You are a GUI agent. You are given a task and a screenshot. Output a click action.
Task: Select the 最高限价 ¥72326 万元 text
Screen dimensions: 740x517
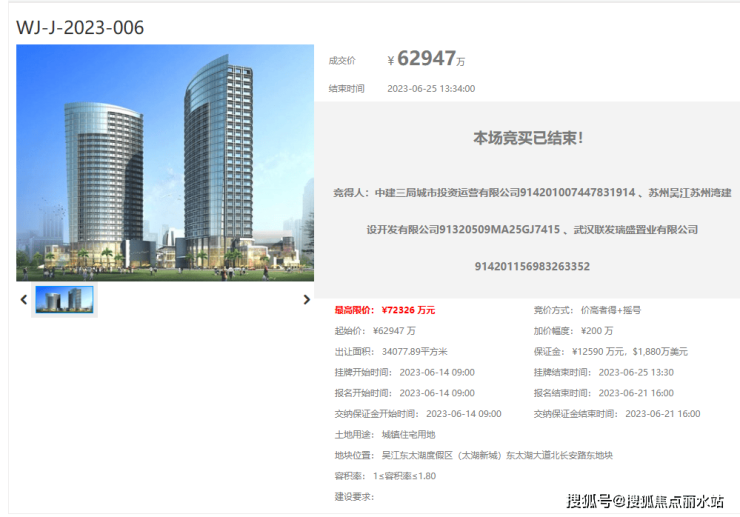pos(385,310)
